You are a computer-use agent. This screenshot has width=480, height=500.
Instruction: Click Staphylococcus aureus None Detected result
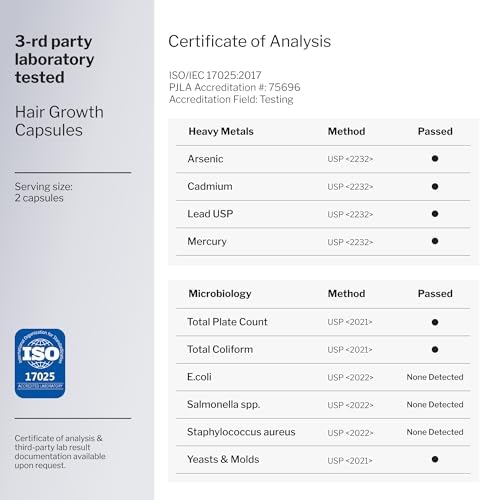pos(435,432)
